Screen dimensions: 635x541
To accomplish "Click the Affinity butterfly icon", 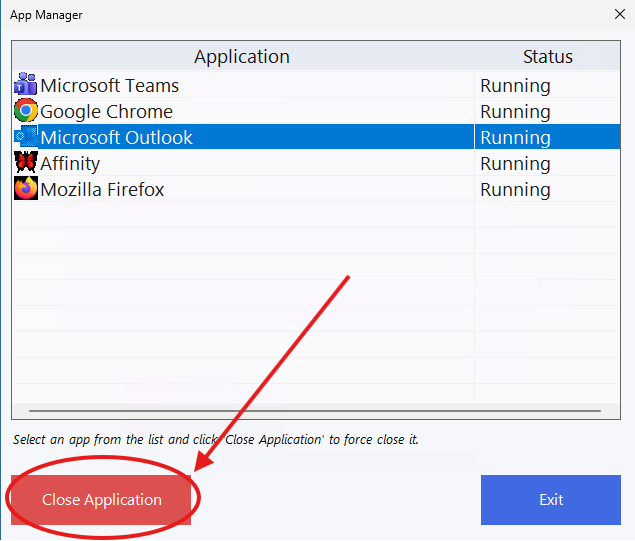I will pos(26,163).
